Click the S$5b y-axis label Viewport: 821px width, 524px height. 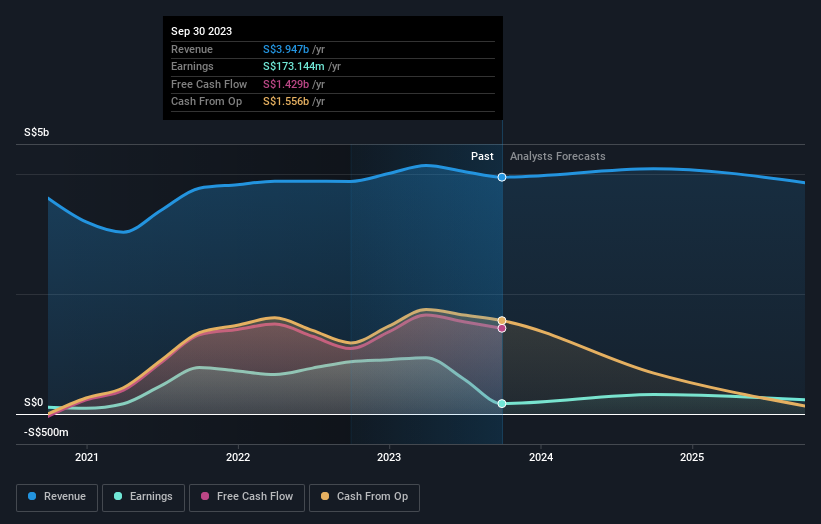pos(37,132)
